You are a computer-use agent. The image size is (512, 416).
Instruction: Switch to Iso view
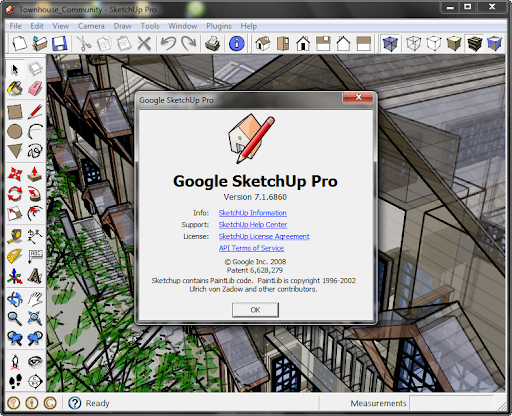coord(263,43)
